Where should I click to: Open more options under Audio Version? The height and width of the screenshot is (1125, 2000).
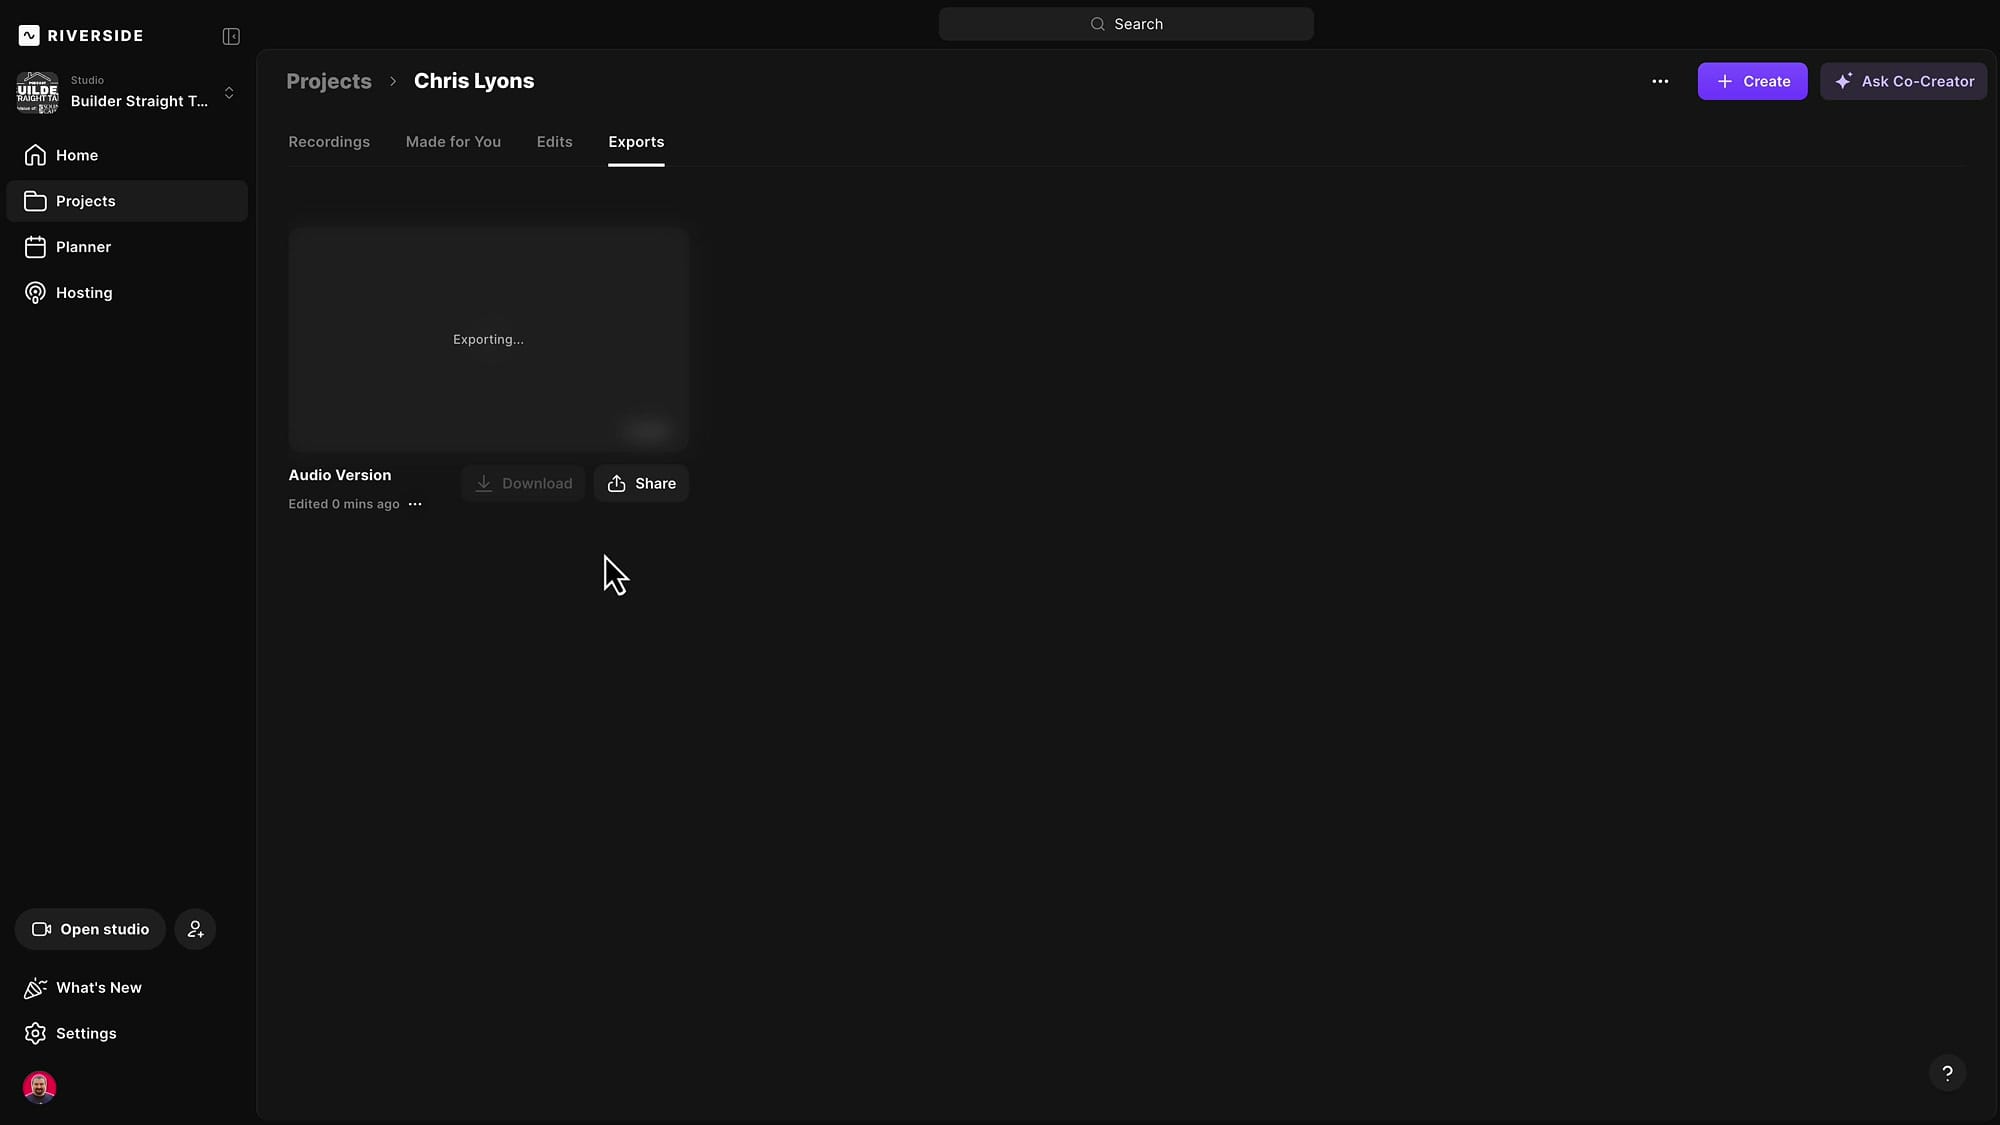click(415, 504)
